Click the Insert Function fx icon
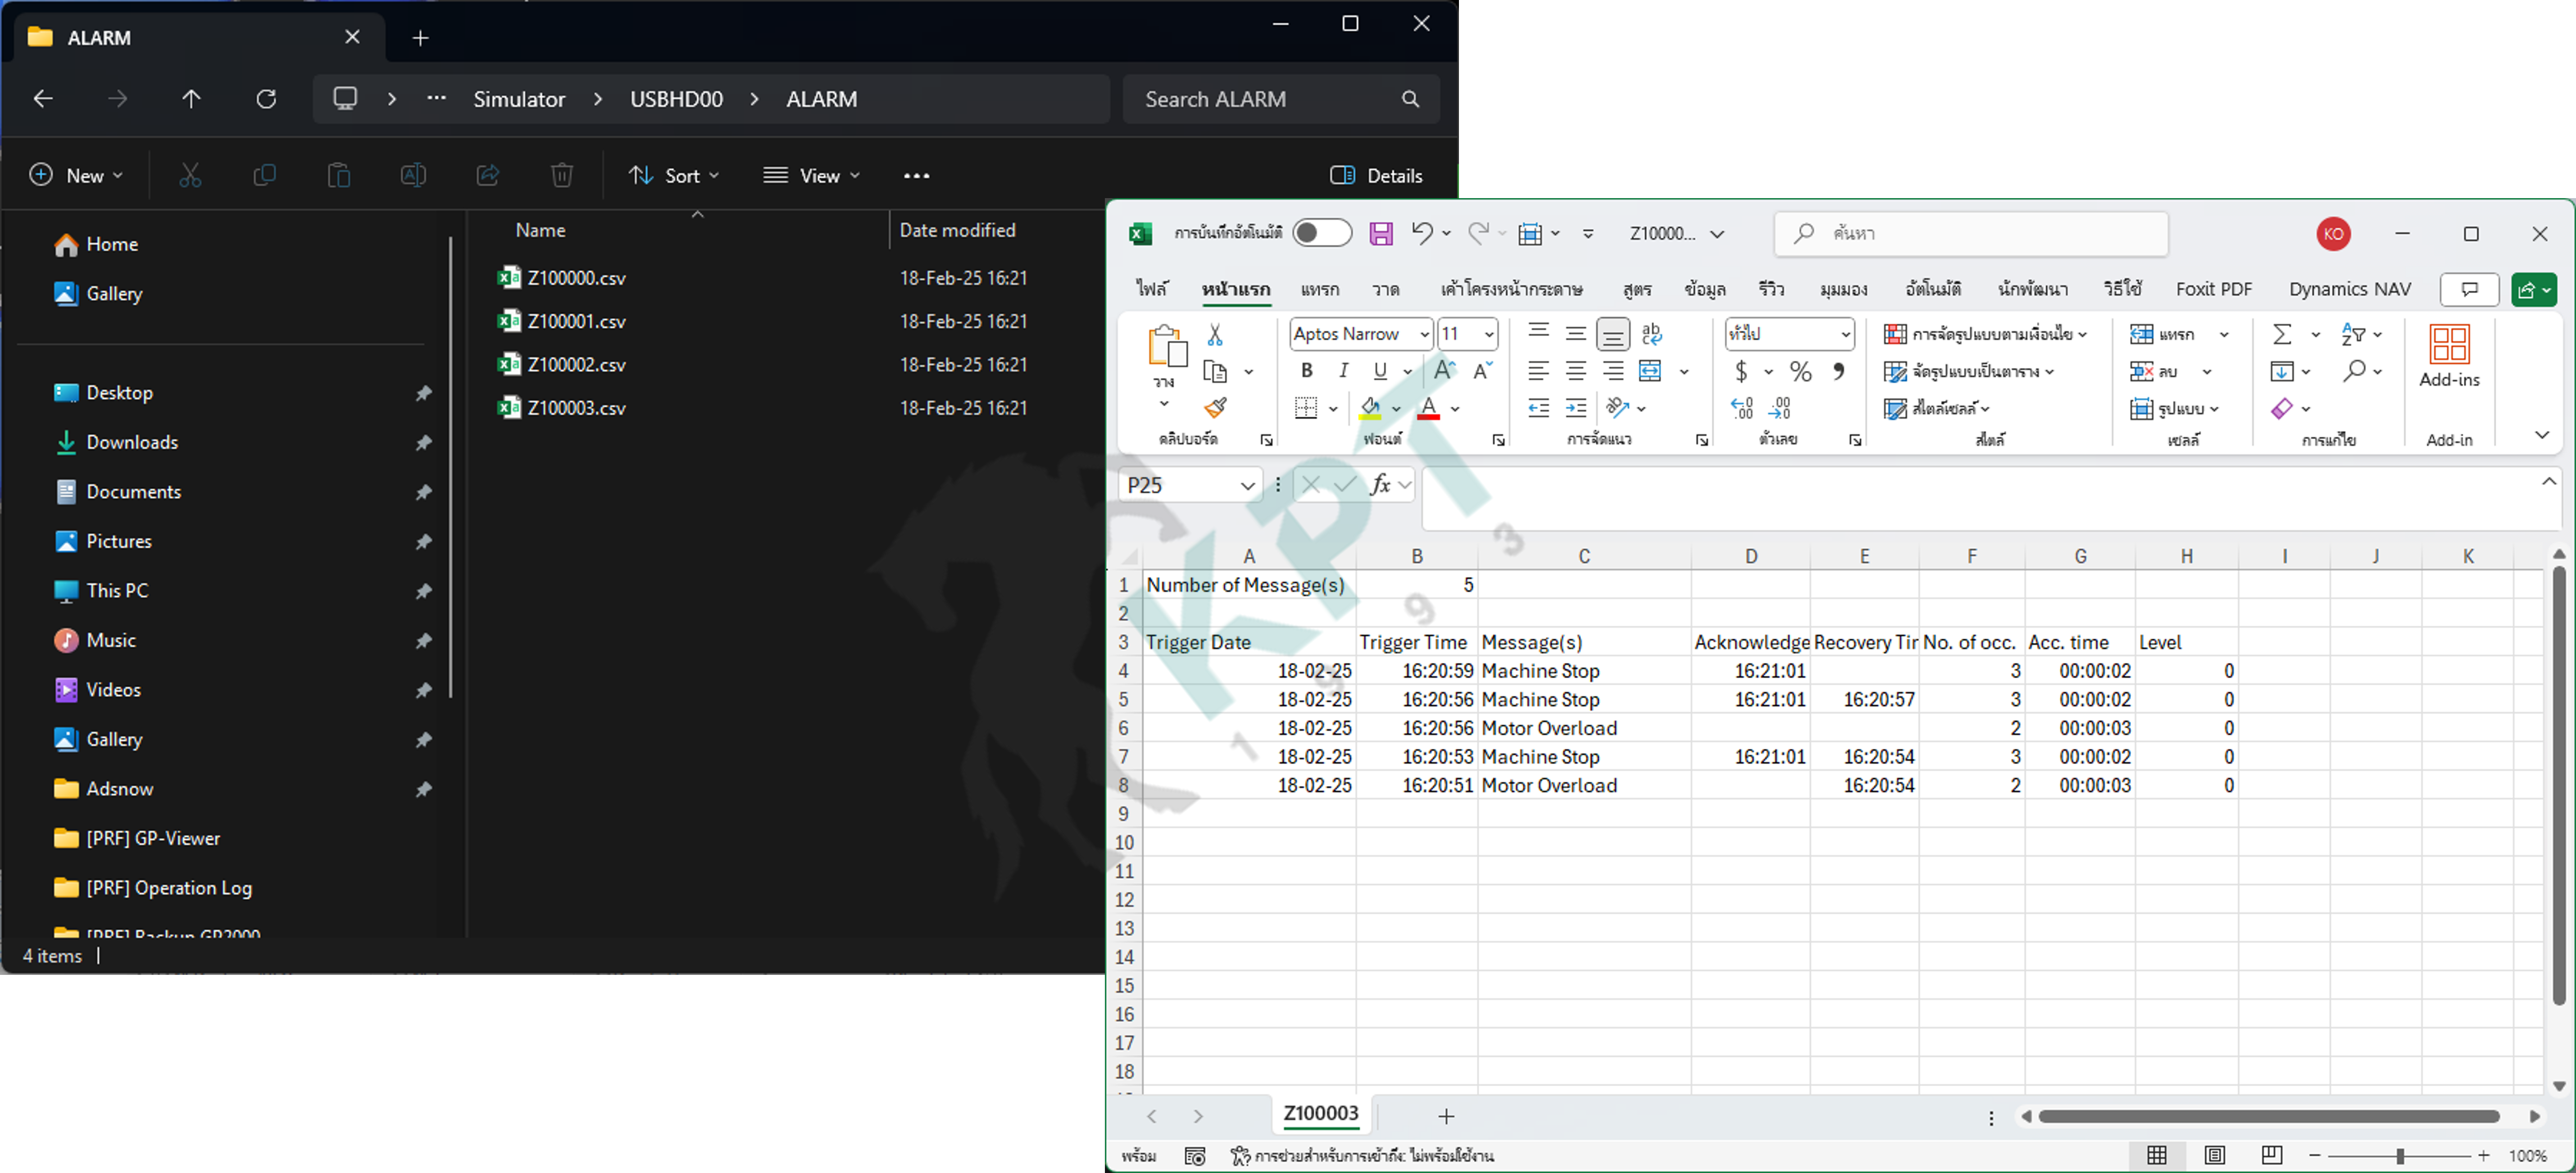The image size is (2576, 1173). 1380,485
